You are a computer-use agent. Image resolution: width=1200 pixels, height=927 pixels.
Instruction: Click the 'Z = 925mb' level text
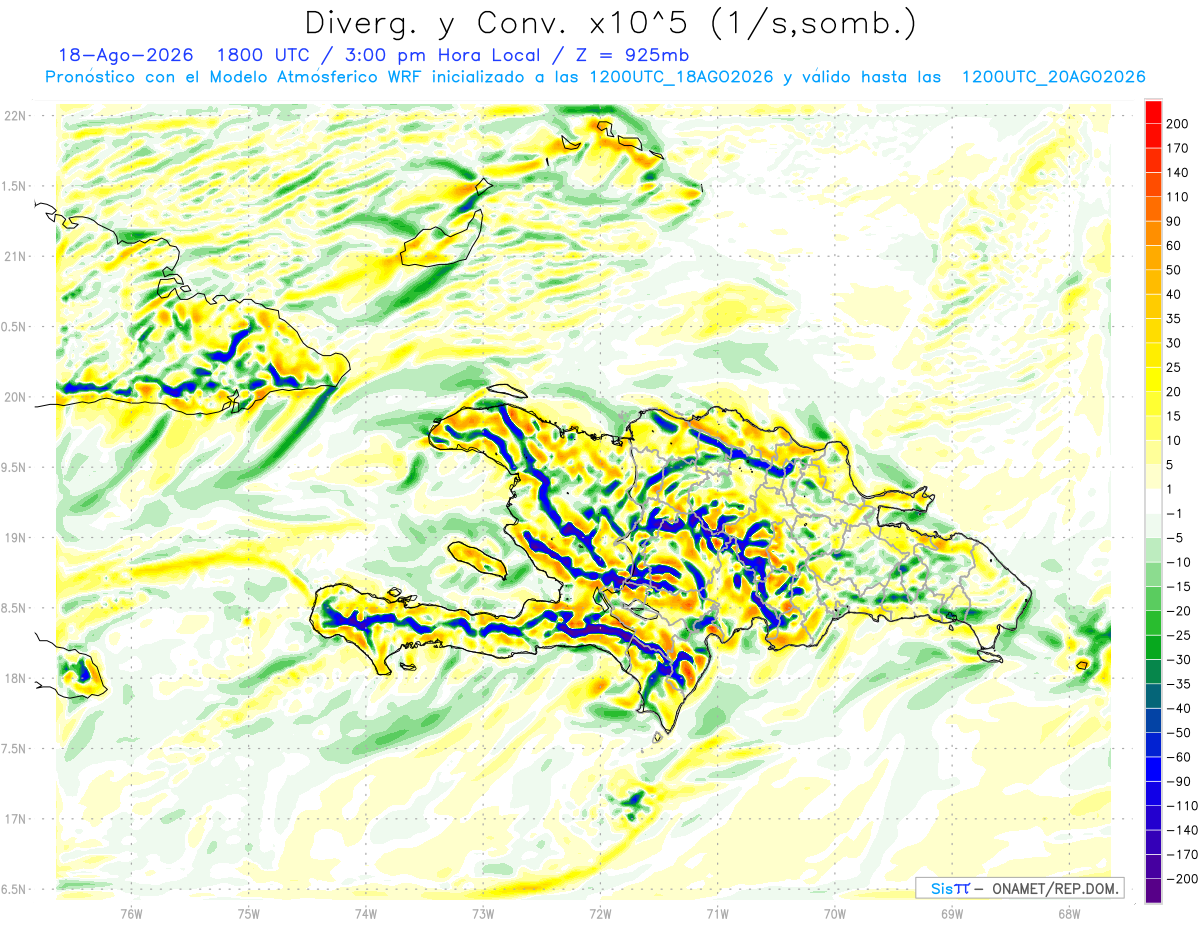coord(634,55)
